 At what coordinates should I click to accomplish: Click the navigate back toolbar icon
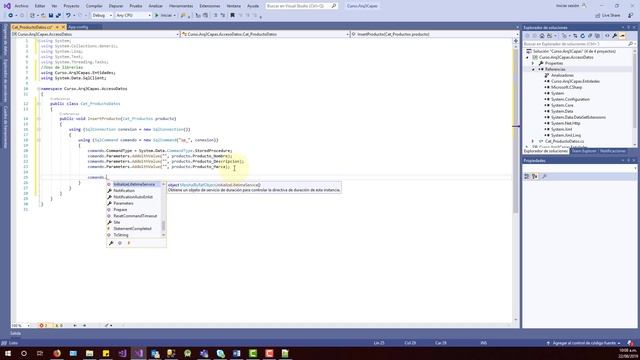[11, 16]
